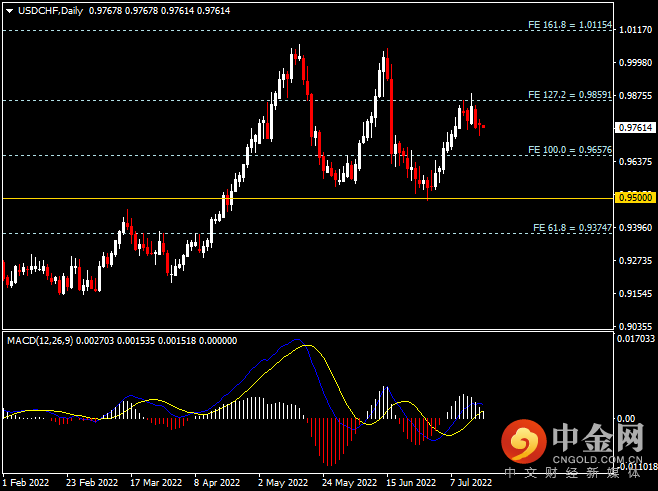
Task: Click the 0.90355 price scale value
Action: (x=635, y=326)
